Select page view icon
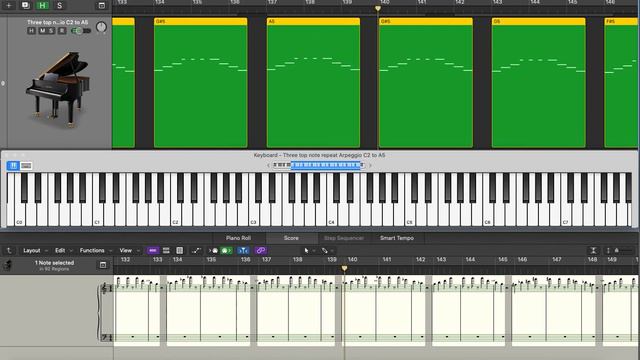This screenshot has height=360, width=640. [180, 250]
